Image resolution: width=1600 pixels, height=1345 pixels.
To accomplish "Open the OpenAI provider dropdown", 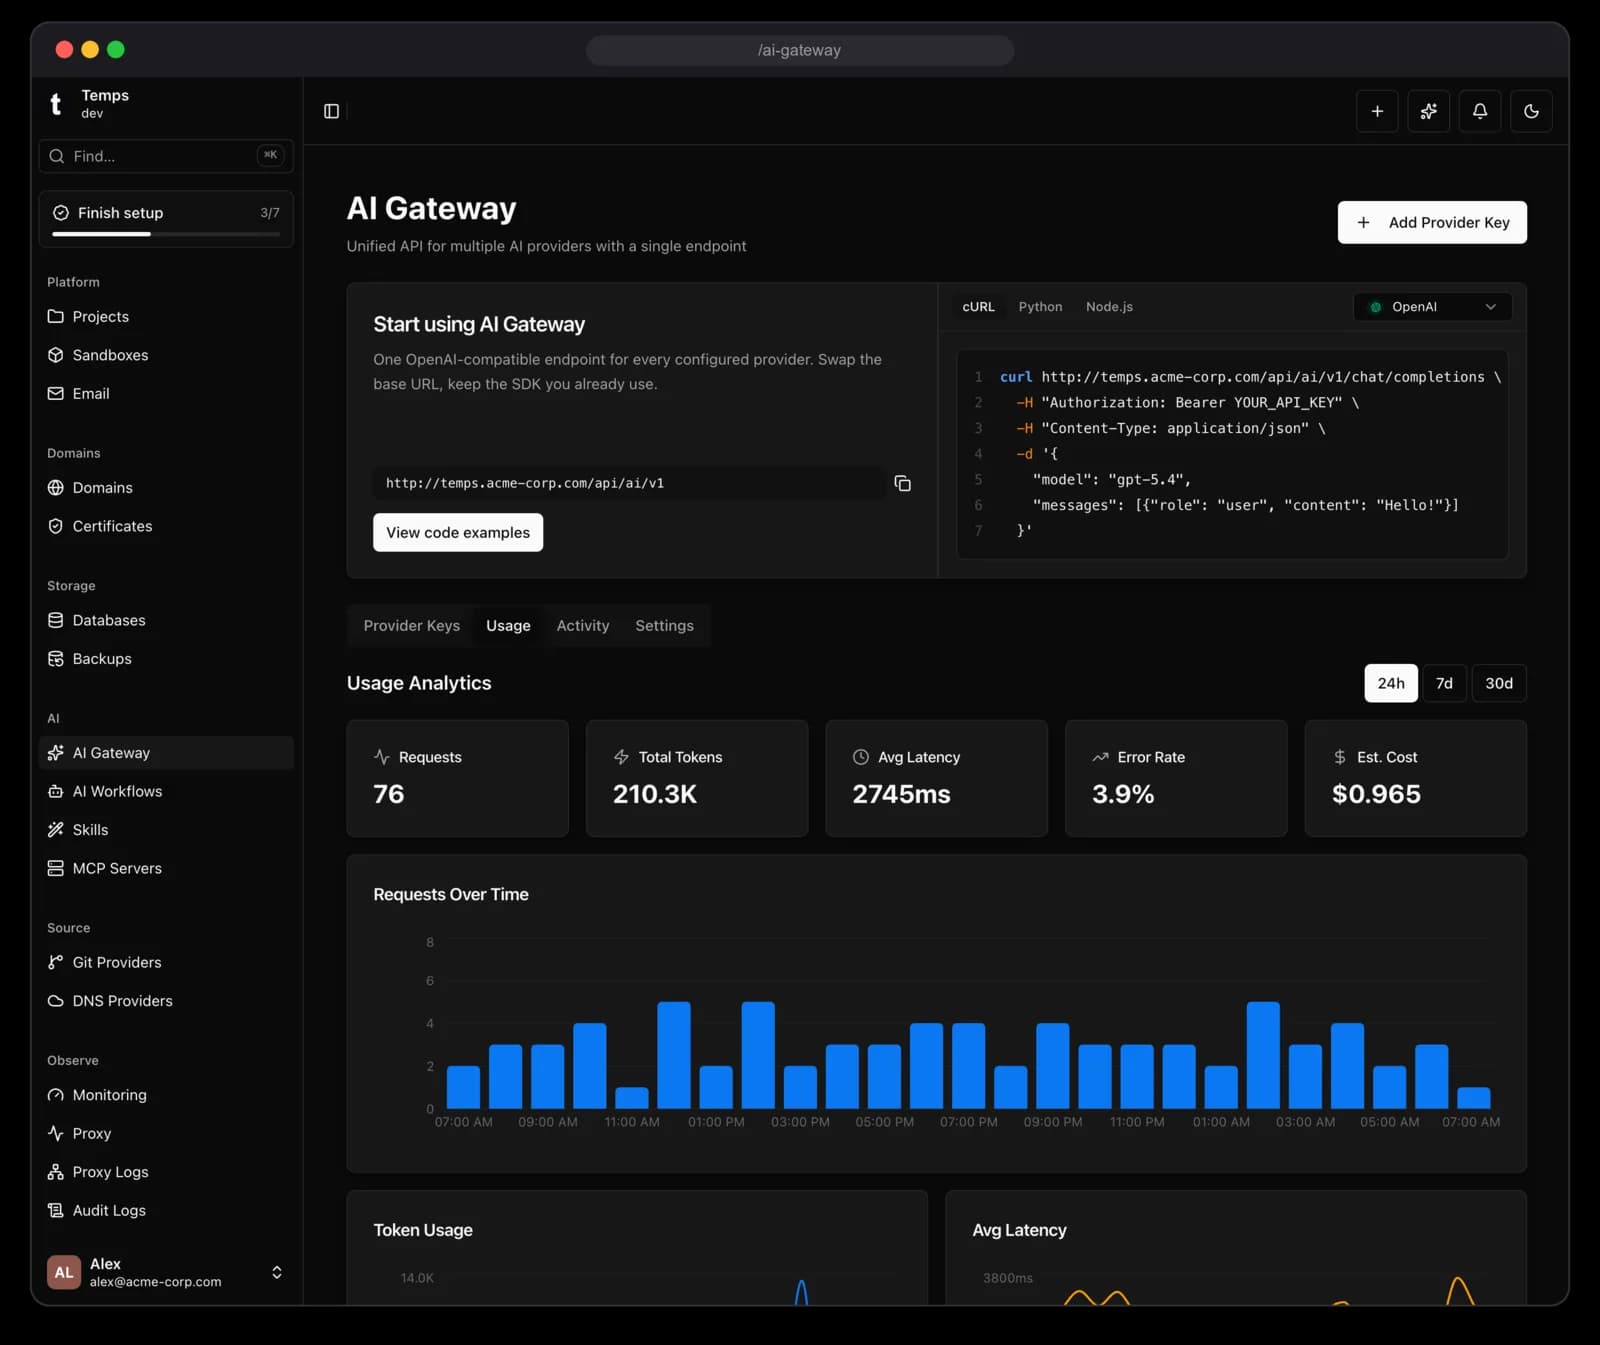I will [x=1432, y=307].
